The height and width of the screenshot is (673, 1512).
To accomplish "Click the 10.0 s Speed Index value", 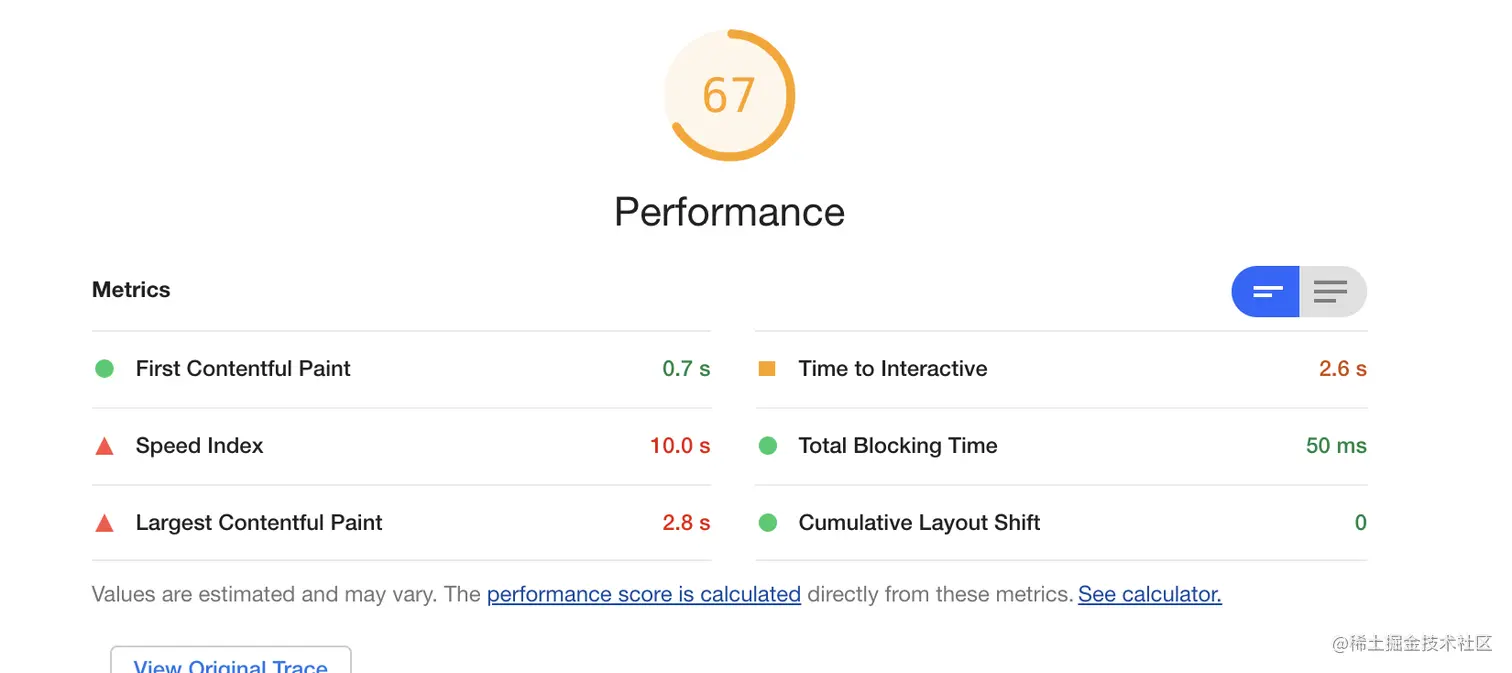I will 680,446.
